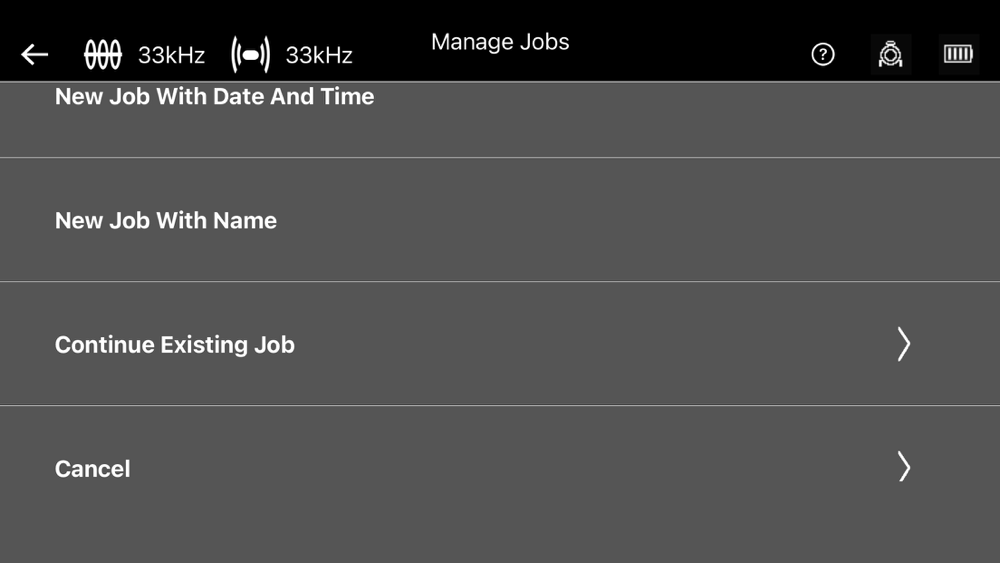This screenshot has width=1000, height=563.
Task: Tap the blank header between 33kHz and title
Action: (x=392, y=55)
